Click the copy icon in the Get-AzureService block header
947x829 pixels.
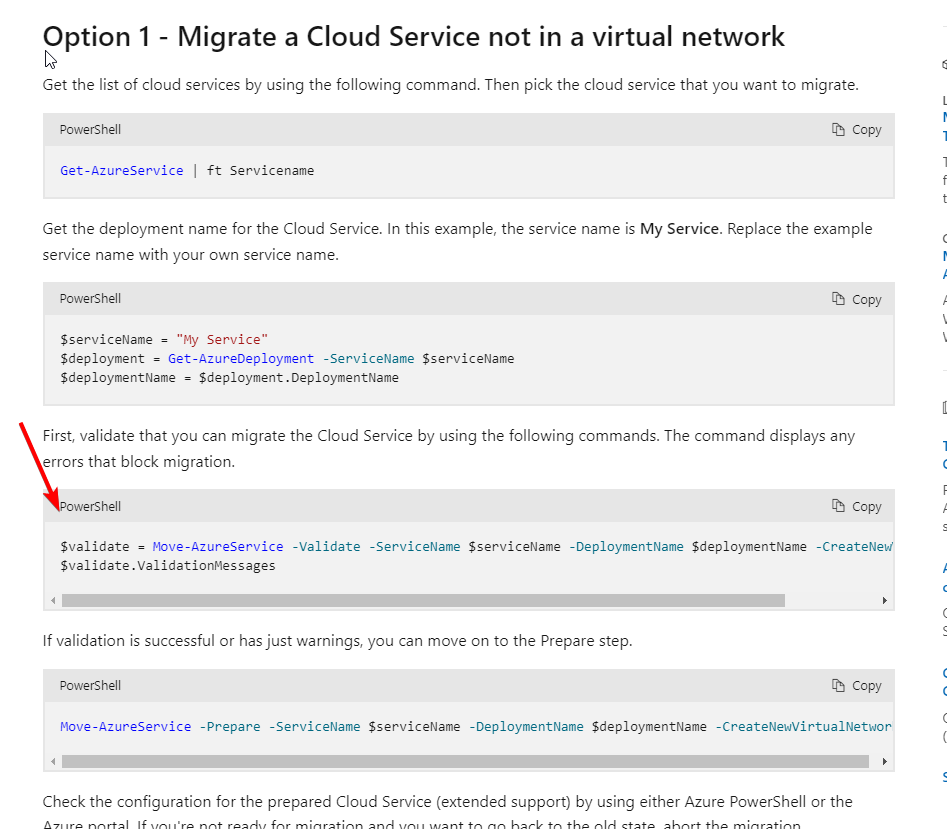838,129
